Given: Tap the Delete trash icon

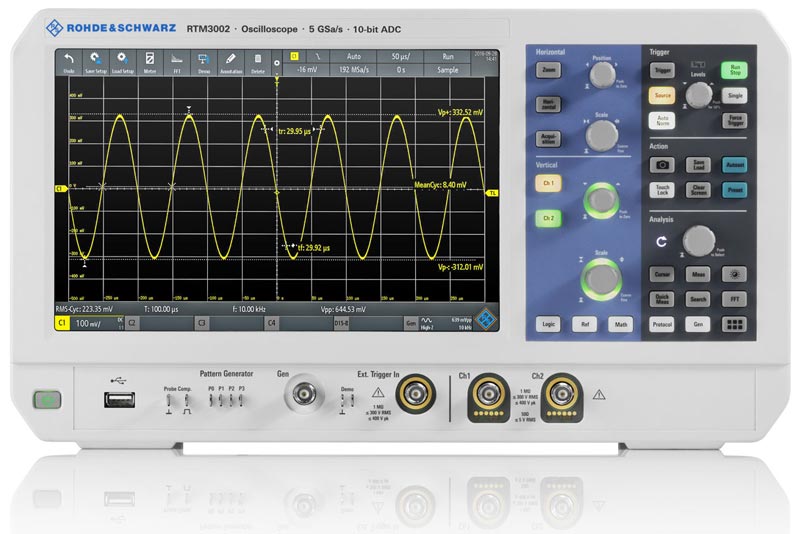Looking at the screenshot, I should tap(258, 63).
